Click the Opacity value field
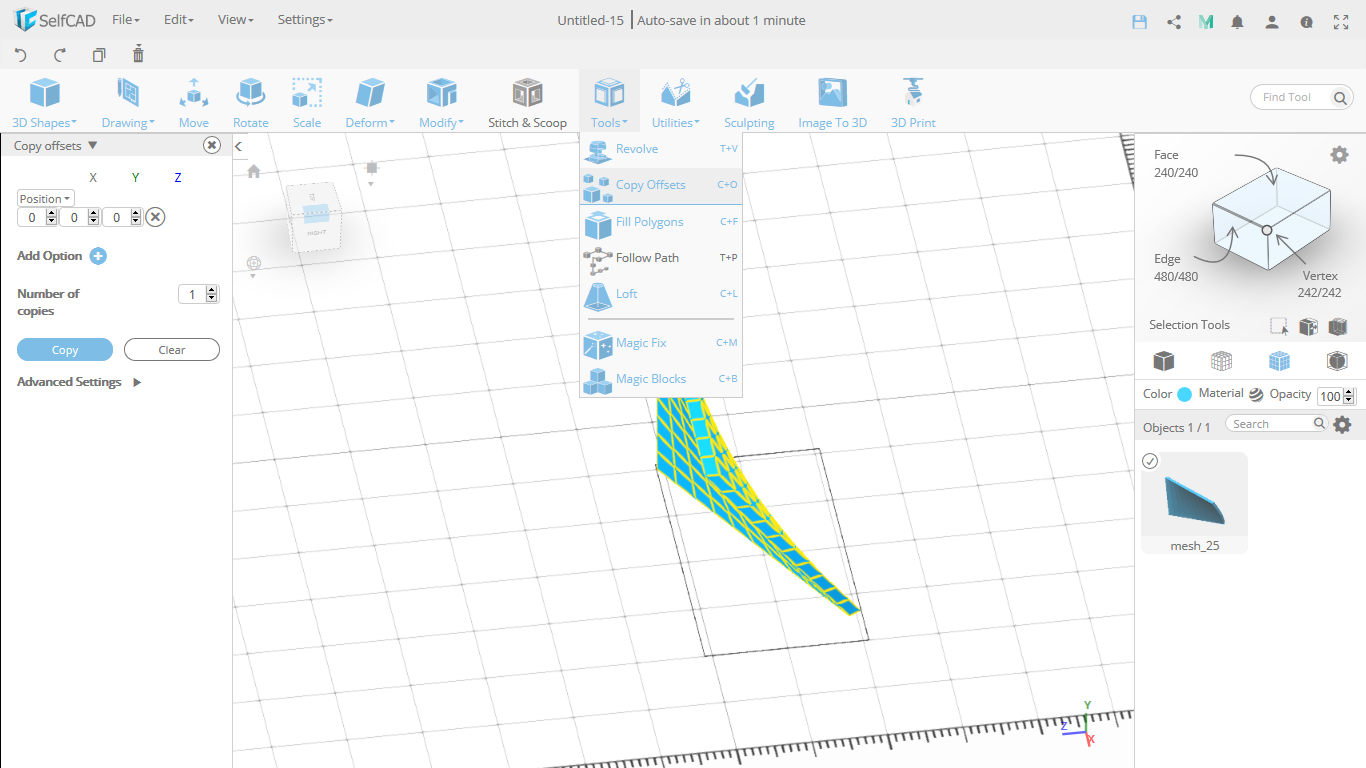 [x=1330, y=396]
